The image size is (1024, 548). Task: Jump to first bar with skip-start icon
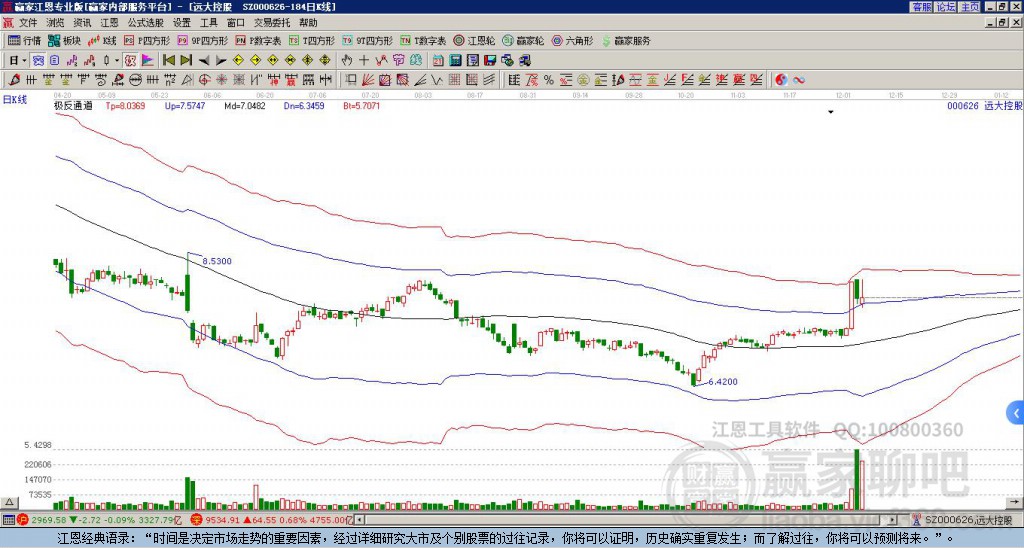click(x=168, y=61)
